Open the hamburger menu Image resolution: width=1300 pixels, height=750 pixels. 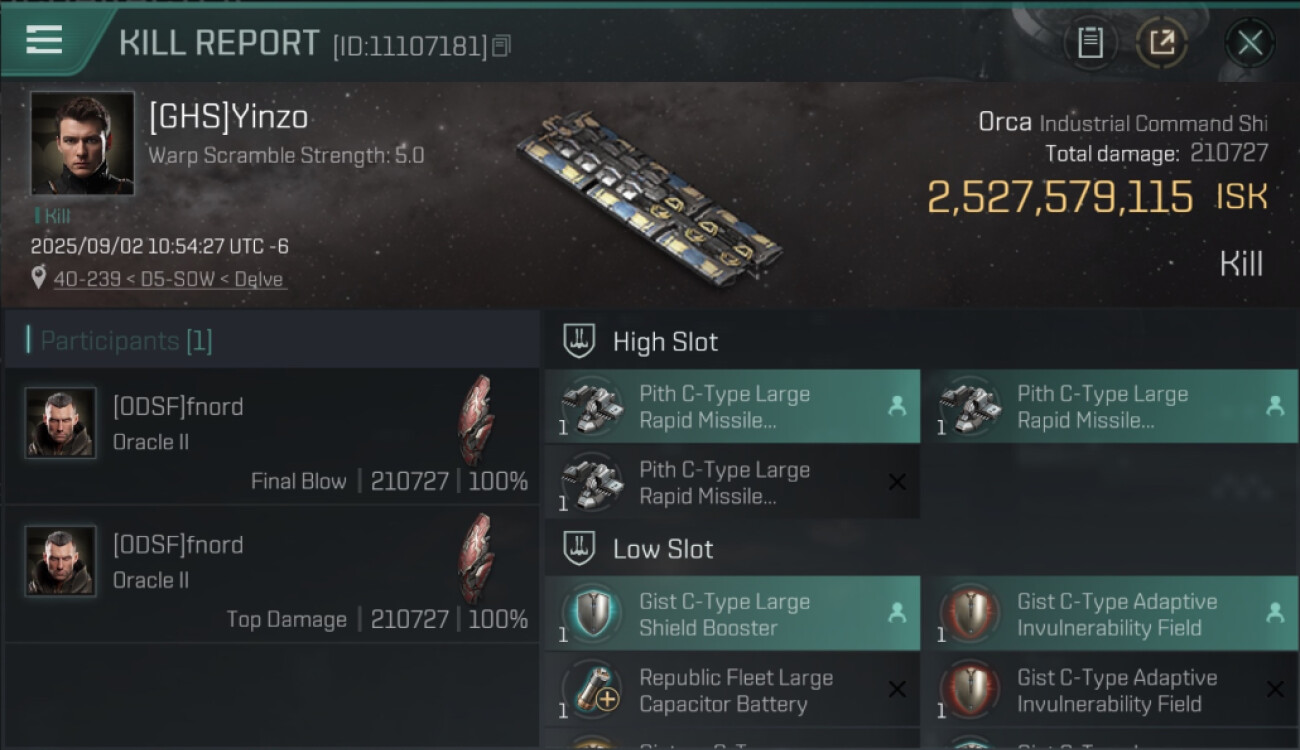pos(44,41)
